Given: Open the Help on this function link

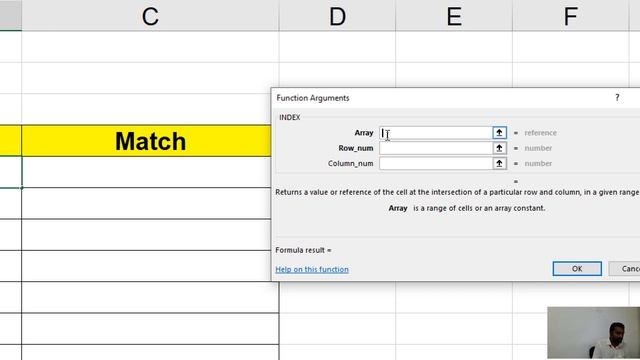Looking at the screenshot, I should (x=312, y=269).
